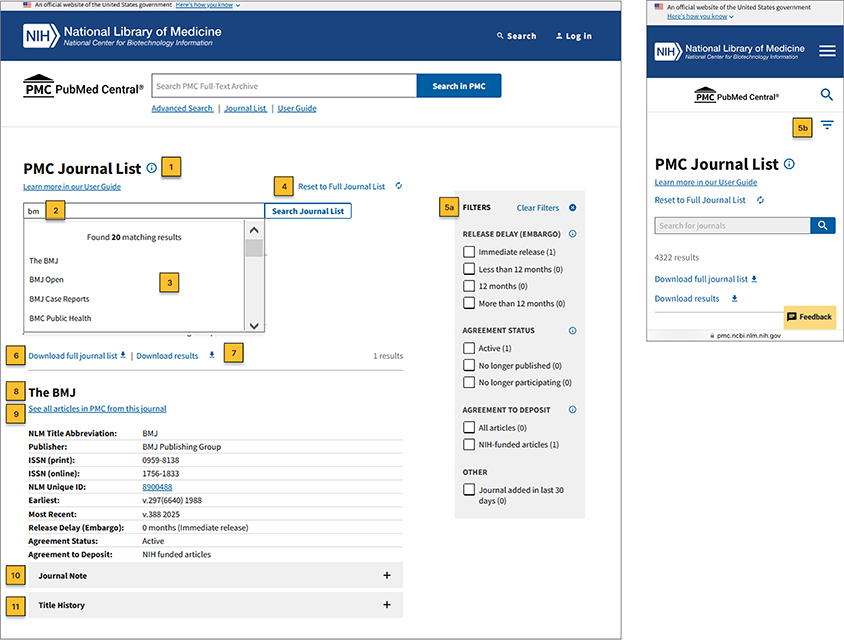Open the User Guide link under search bar

pos(297,108)
